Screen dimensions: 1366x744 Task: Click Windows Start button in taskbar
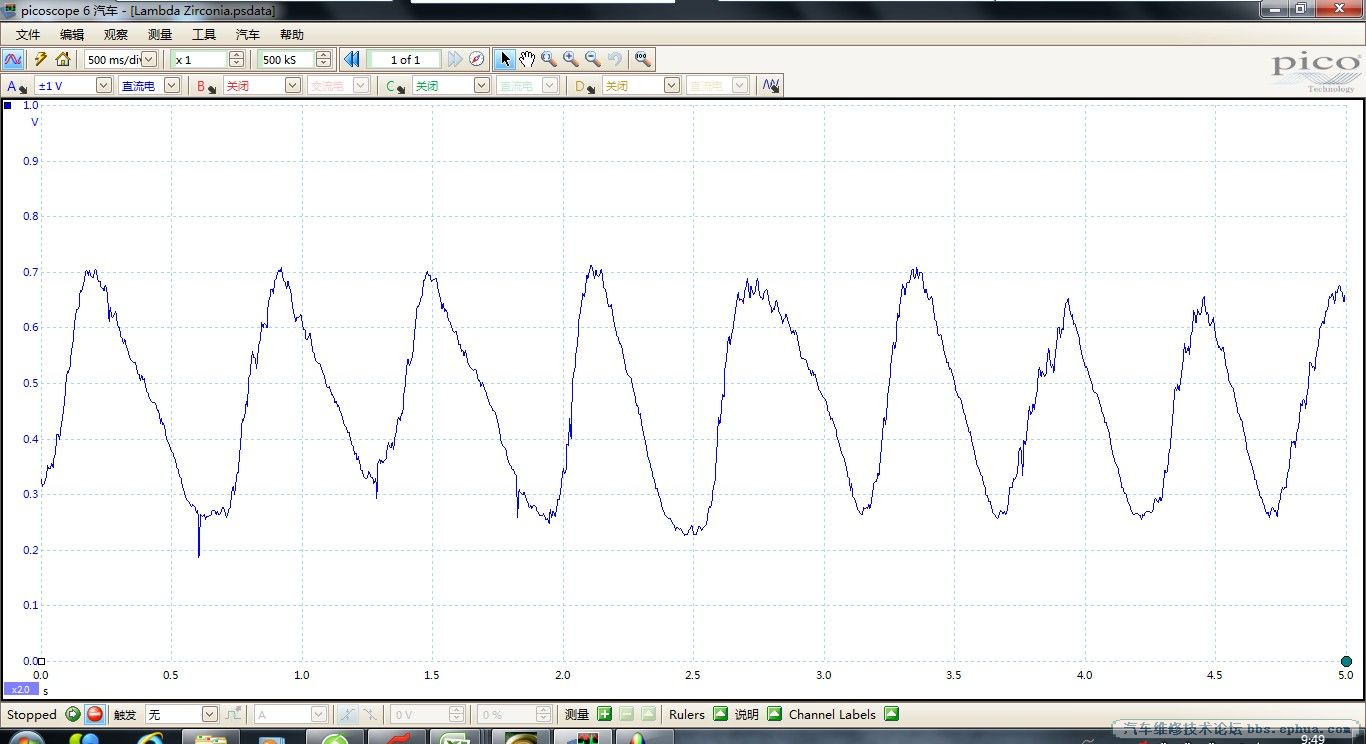point(27,738)
